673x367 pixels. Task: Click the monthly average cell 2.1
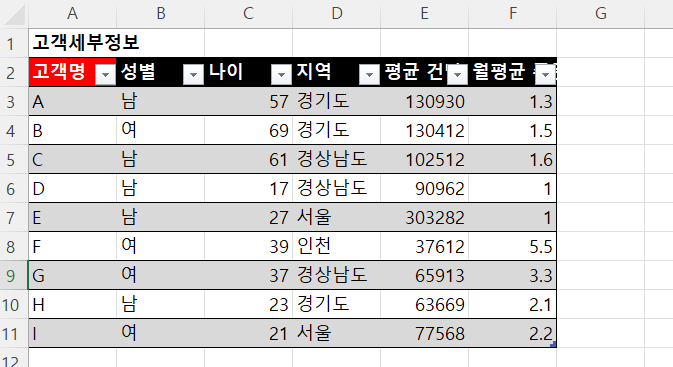point(512,304)
